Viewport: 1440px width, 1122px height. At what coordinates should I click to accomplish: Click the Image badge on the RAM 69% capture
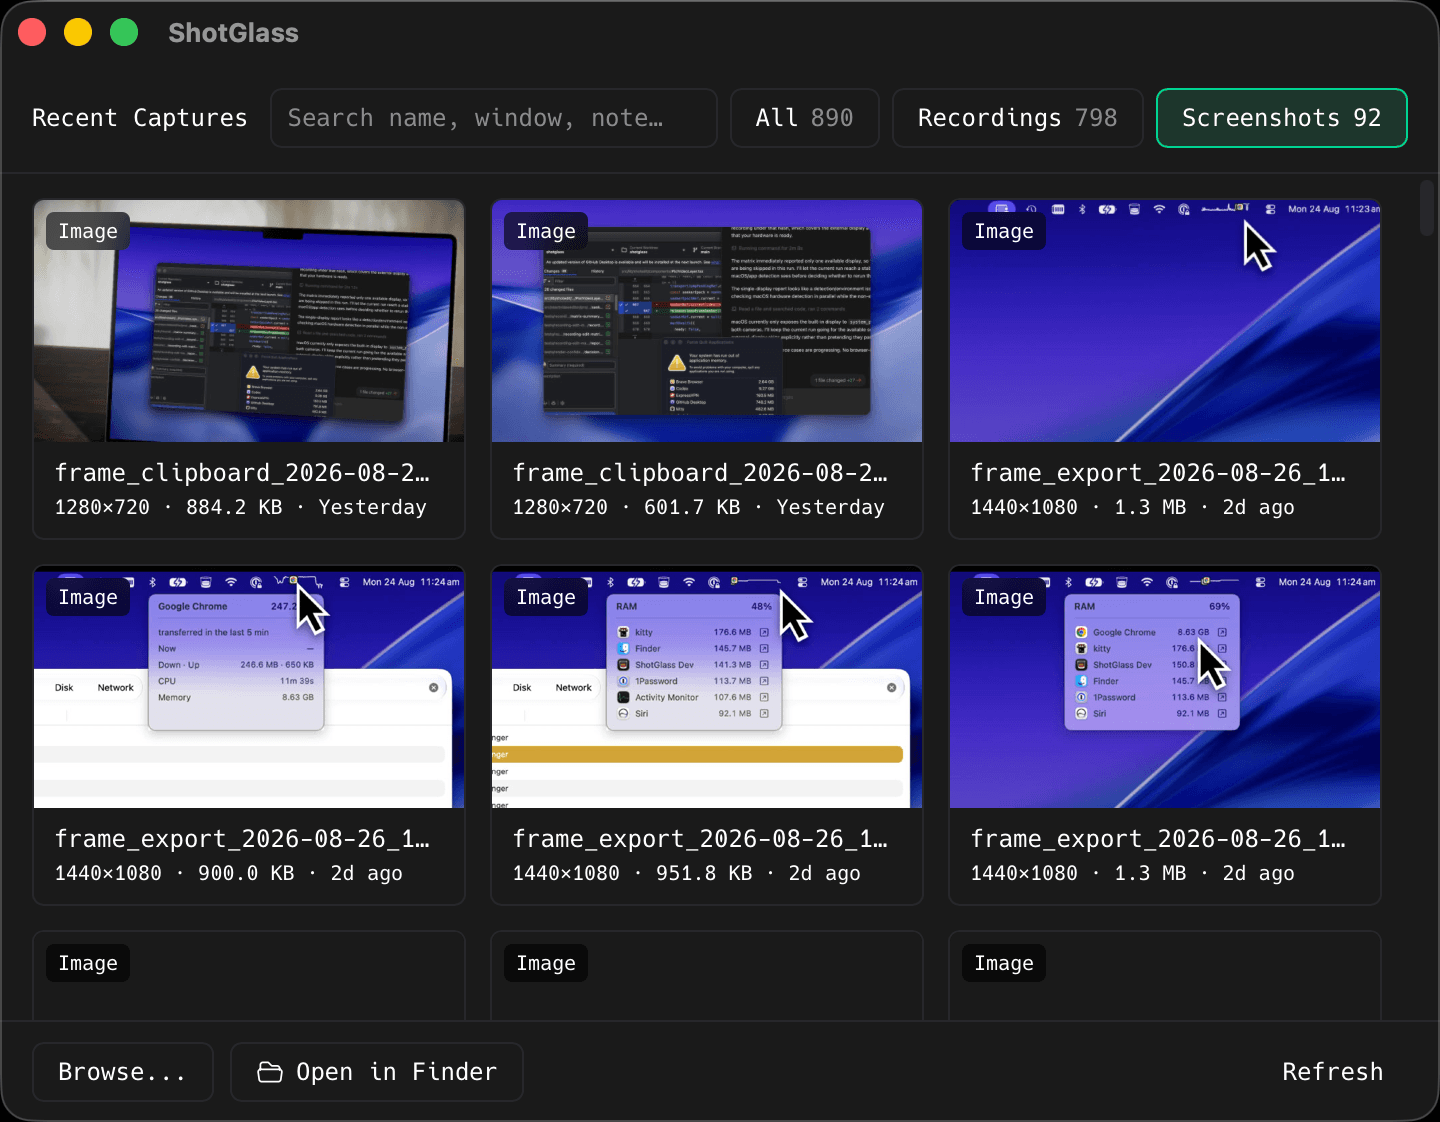point(1004,597)
